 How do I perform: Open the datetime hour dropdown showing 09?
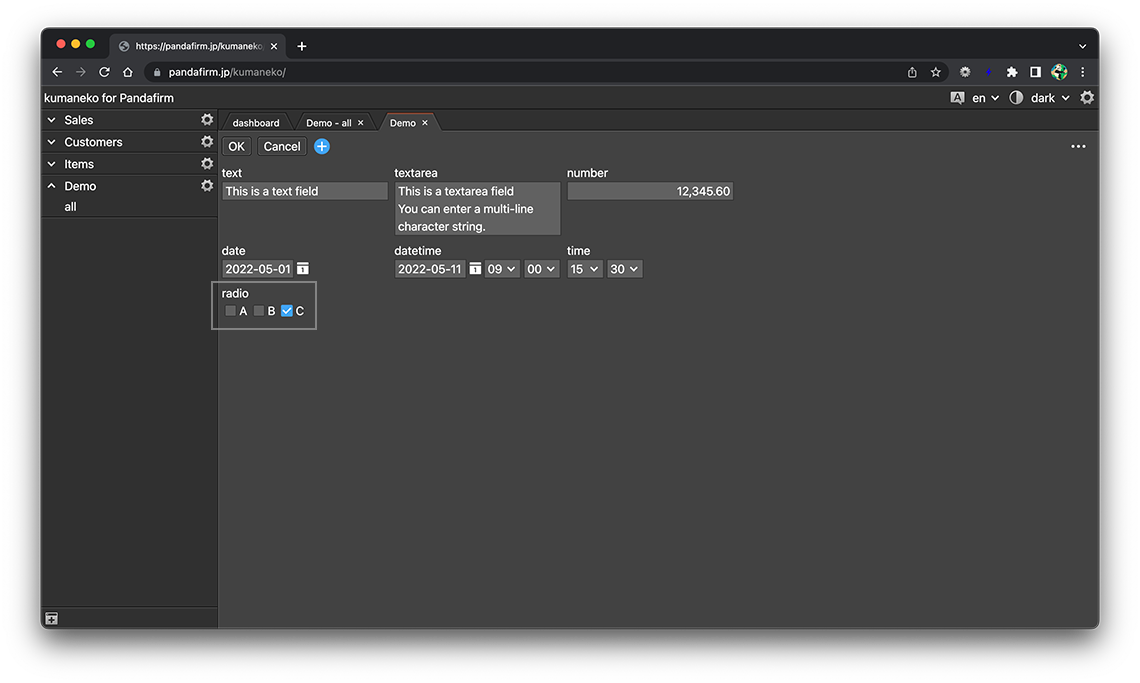502,269
